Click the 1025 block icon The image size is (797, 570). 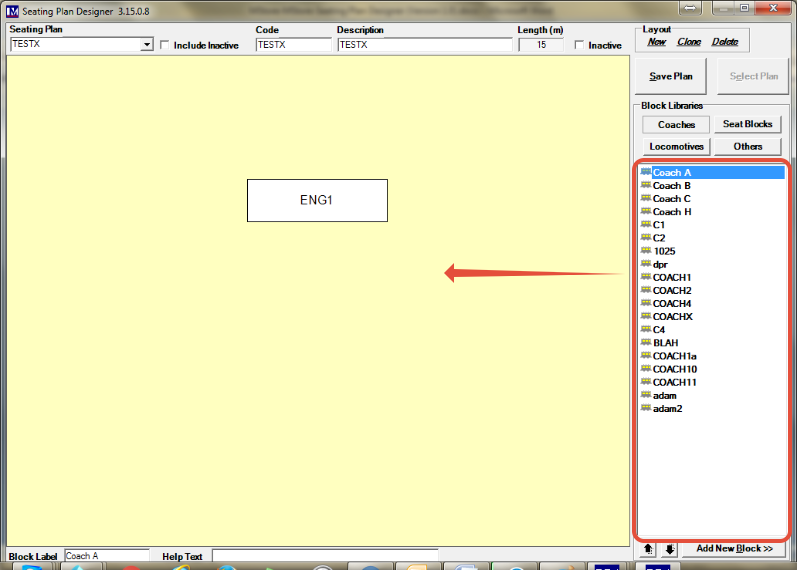point(646,251)
